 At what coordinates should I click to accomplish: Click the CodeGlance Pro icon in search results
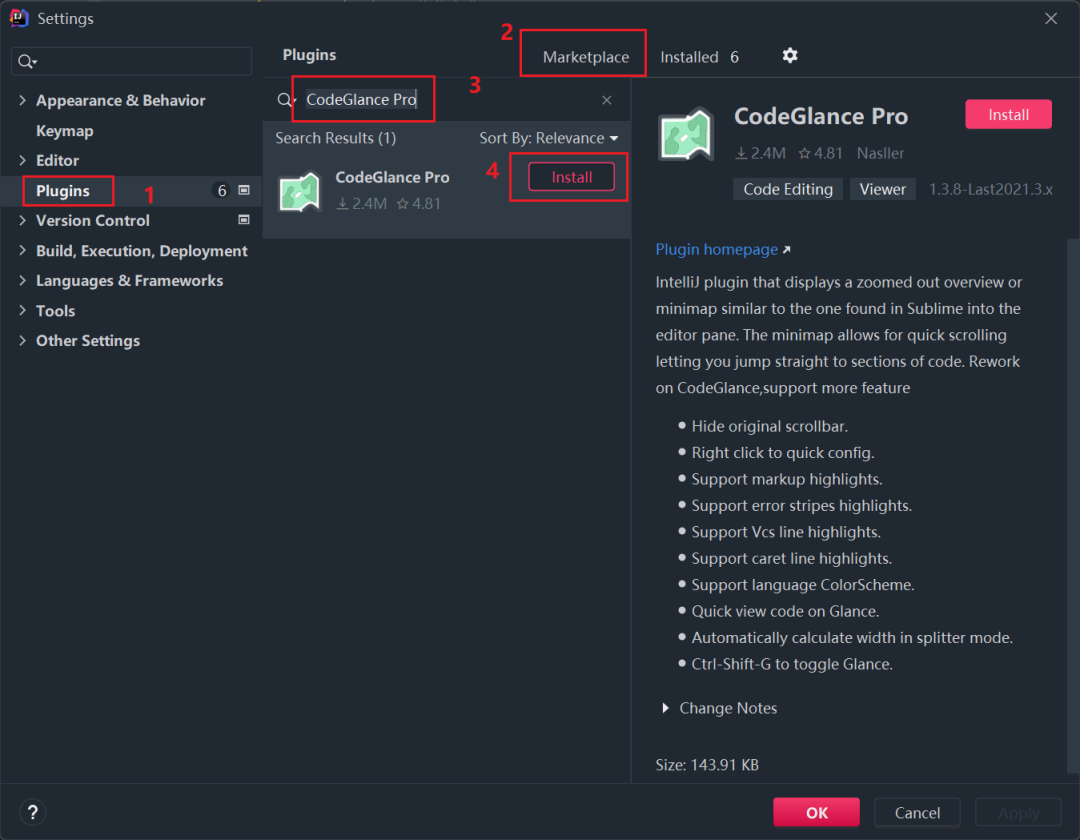coord(300,191)
